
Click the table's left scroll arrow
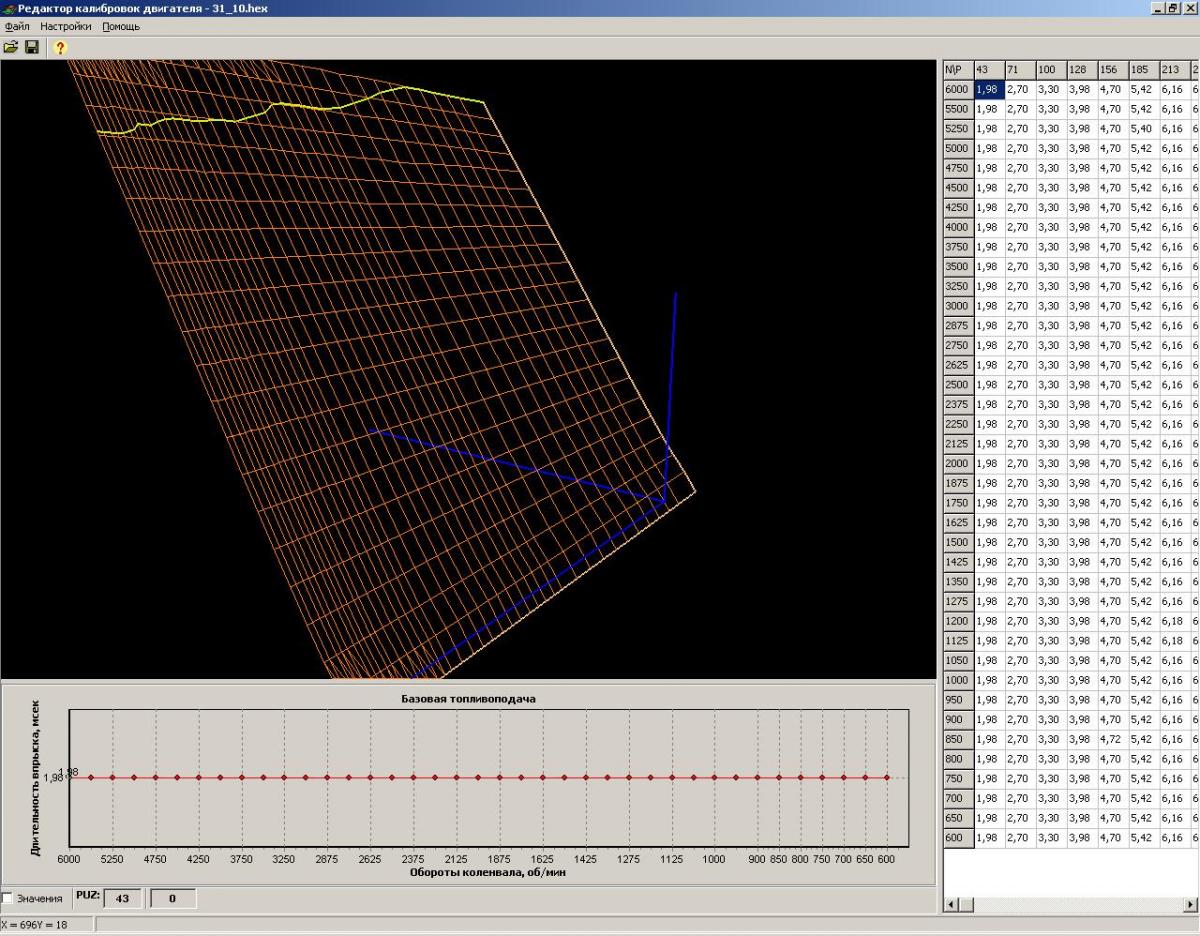tap(952, 904)
